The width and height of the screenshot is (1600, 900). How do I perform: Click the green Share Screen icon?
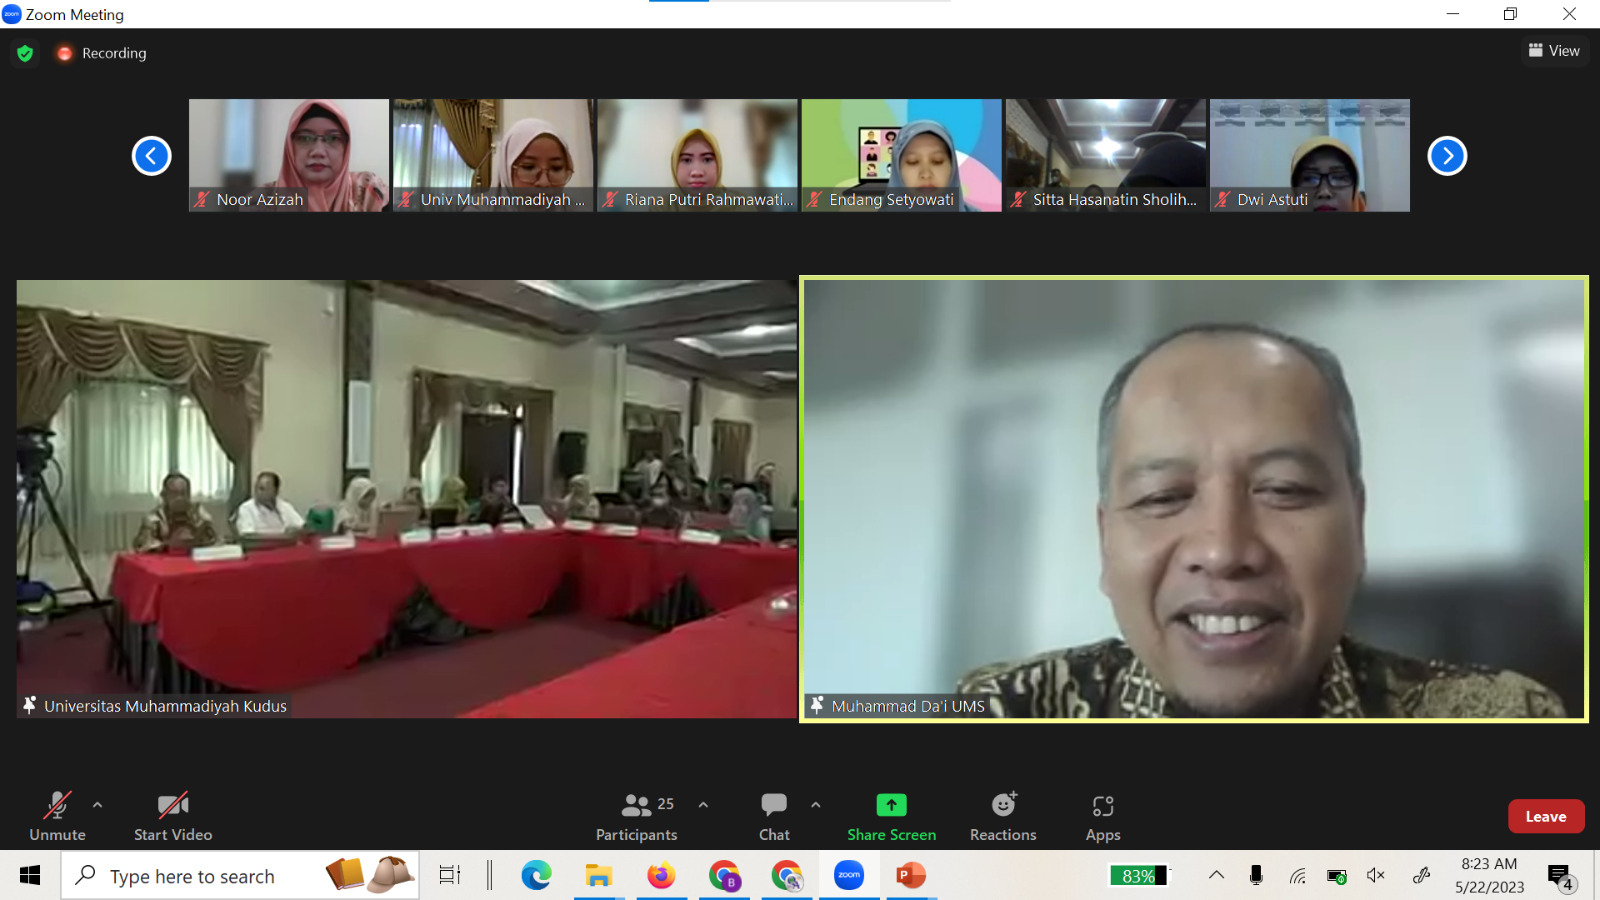(x=891, y=805)
